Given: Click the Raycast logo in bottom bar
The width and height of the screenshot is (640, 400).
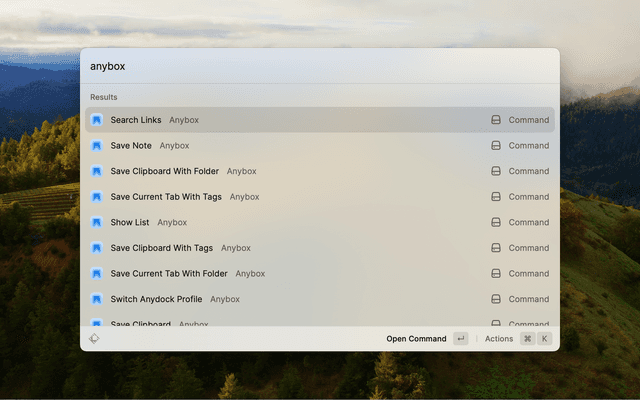Looking at the screenshot, I should click(94, 339).
